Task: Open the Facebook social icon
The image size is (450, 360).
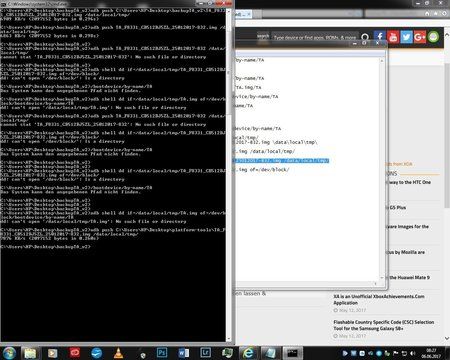Action: (380, 36)
